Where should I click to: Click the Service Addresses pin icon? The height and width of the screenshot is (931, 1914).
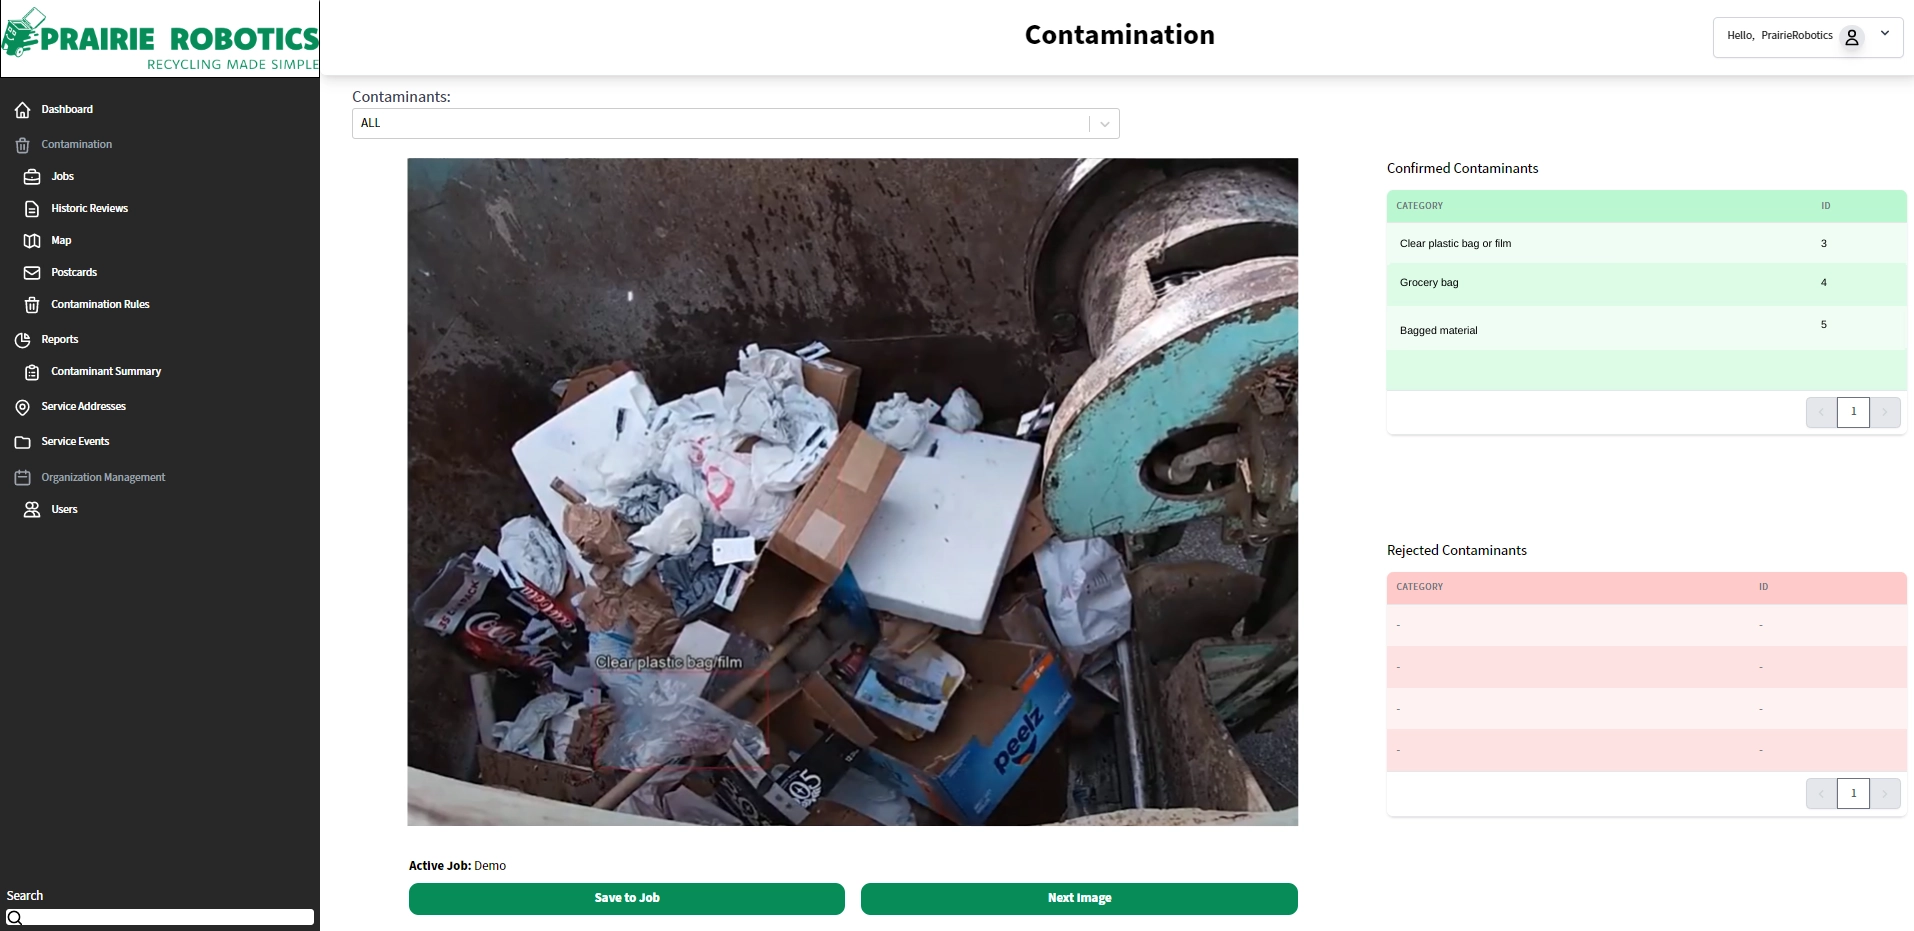[23, 407]
